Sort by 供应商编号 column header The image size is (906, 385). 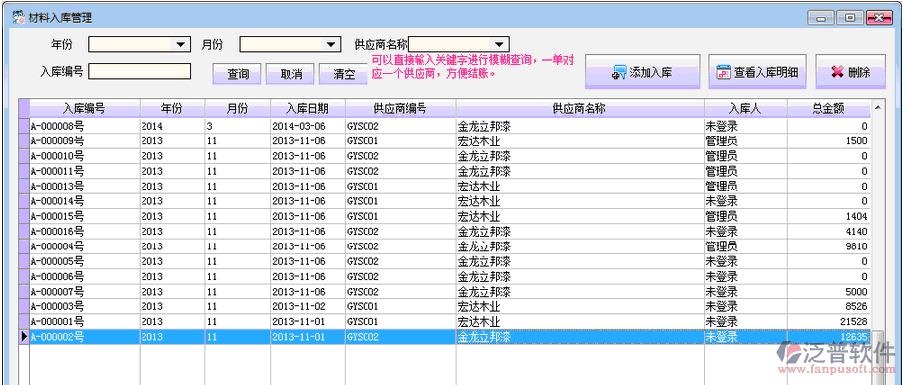[x=400, y=108]
